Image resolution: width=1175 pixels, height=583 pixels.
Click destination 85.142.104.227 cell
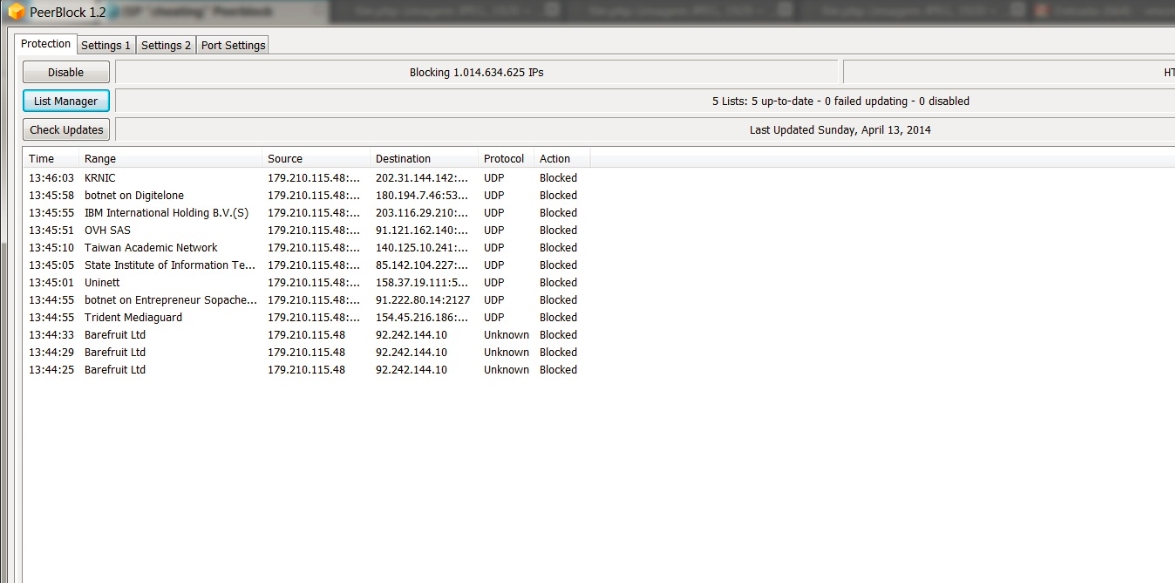point(422,265)
